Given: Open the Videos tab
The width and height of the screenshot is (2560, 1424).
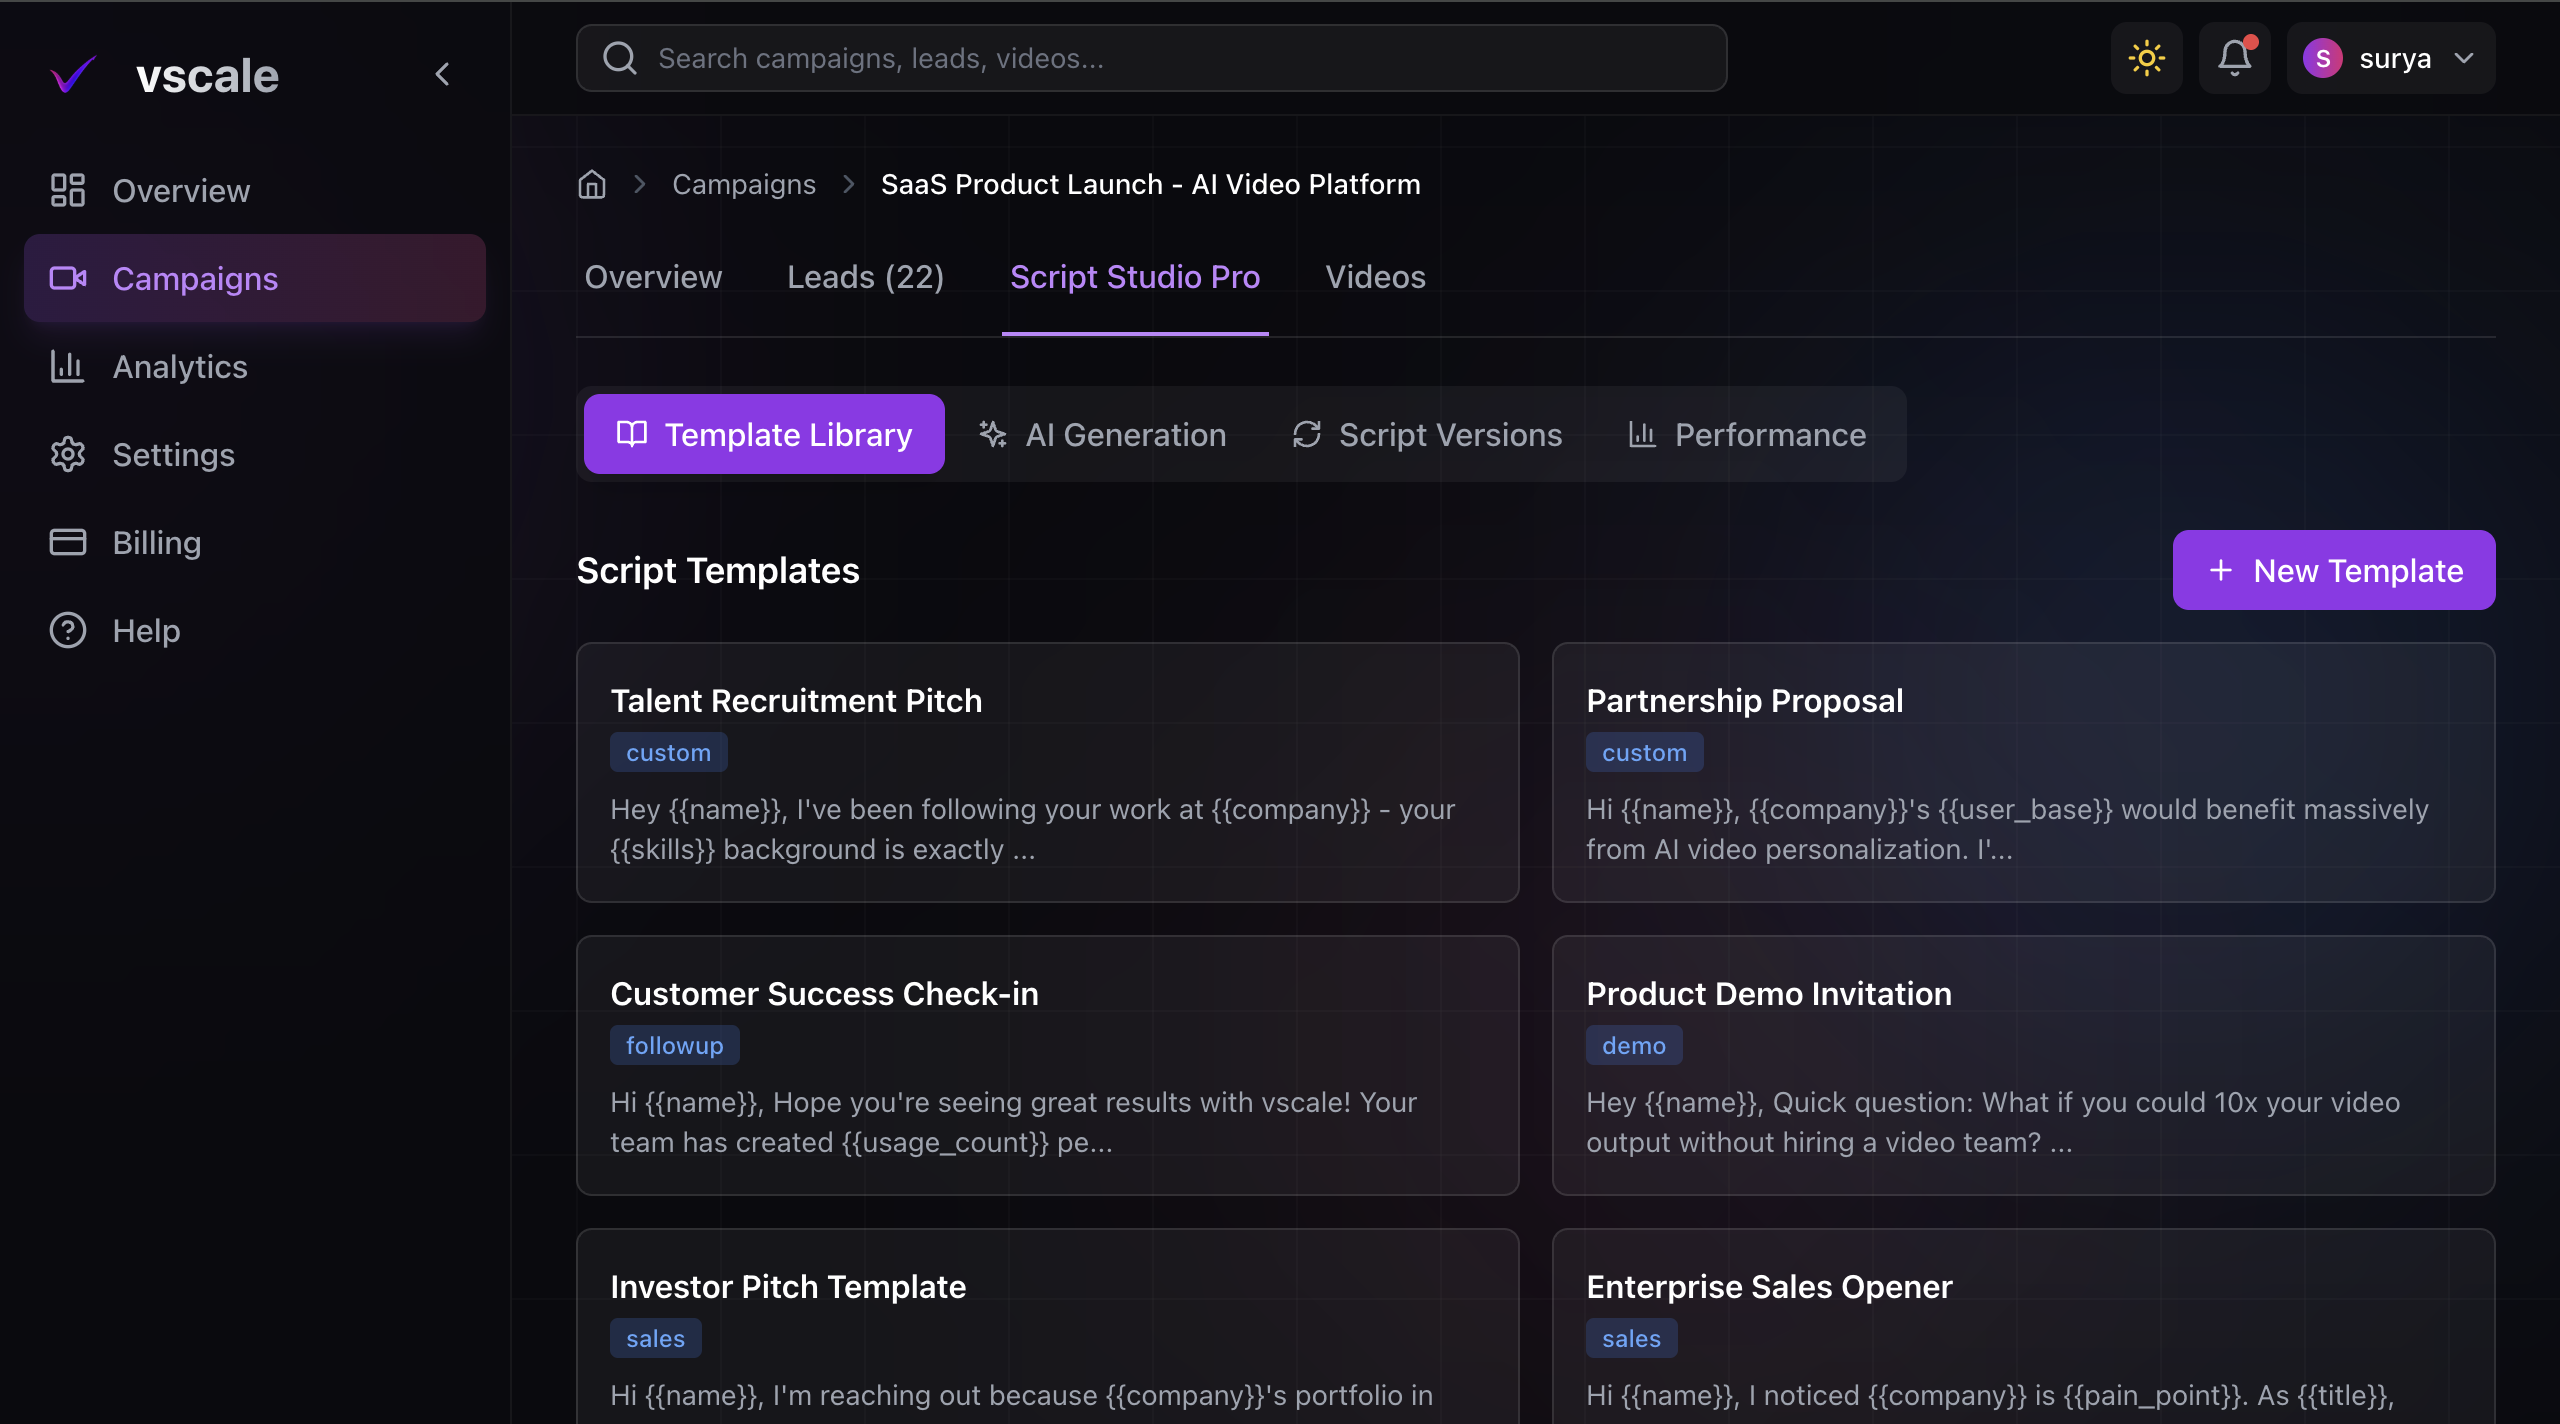Looking at the screenshot, I should (x=1375, y=277).
